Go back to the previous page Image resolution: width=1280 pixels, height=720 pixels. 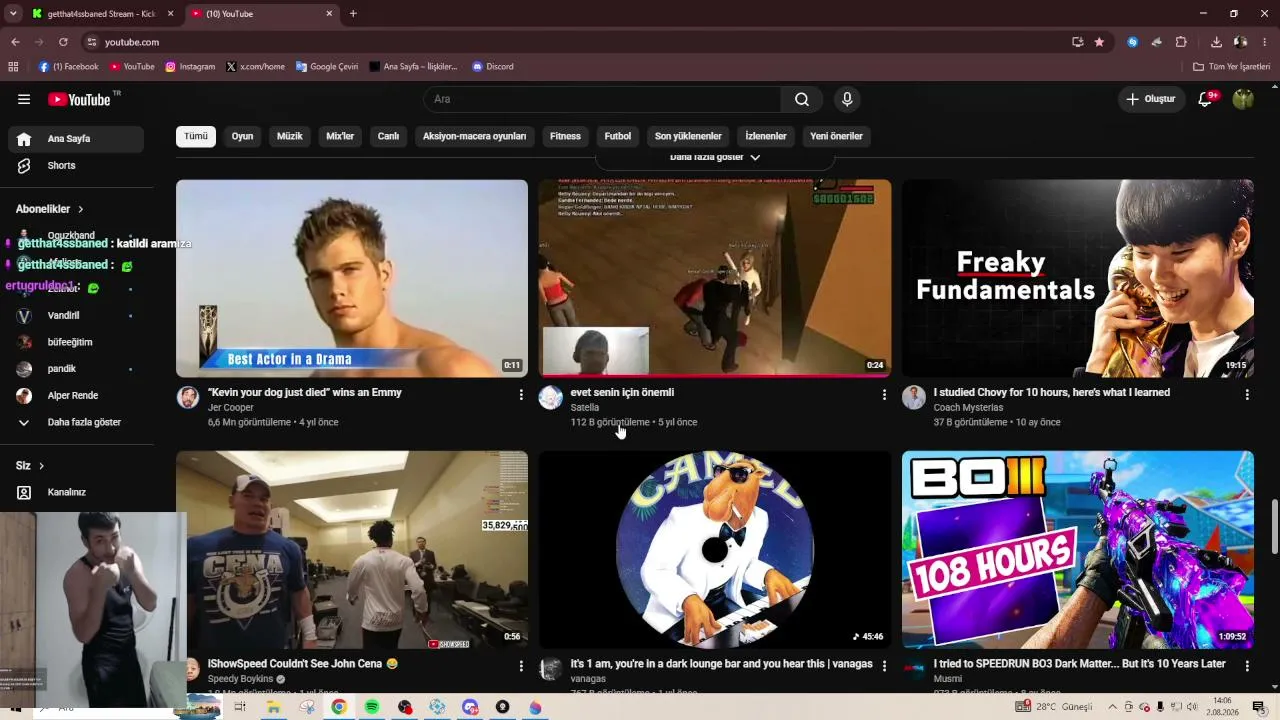(x=15, y=42)
